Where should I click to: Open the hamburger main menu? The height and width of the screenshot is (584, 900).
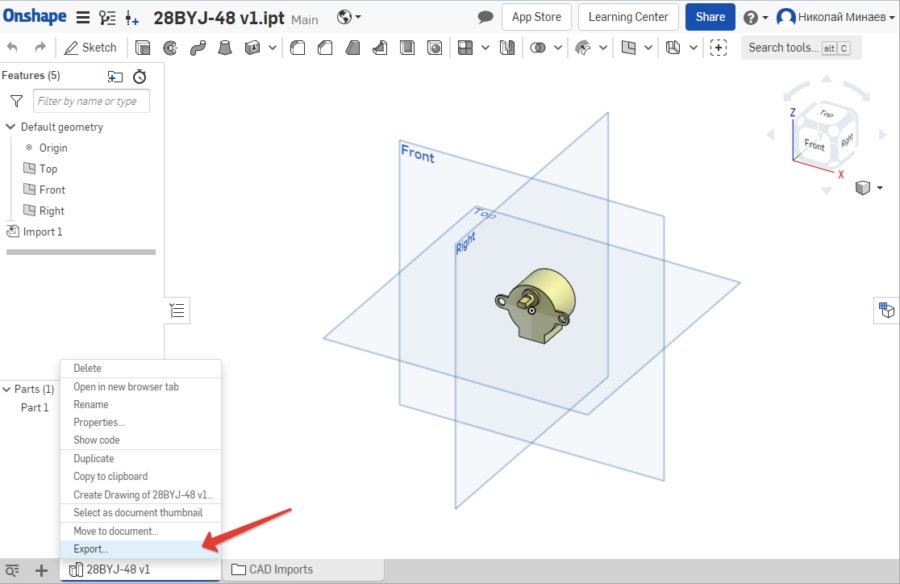click(83, 17)
